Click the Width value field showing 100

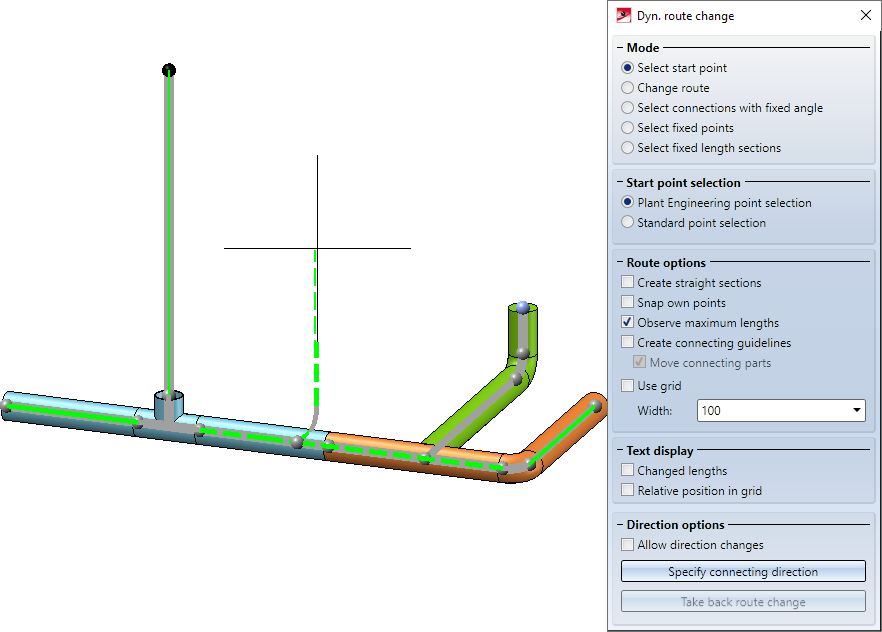(770, 410)
